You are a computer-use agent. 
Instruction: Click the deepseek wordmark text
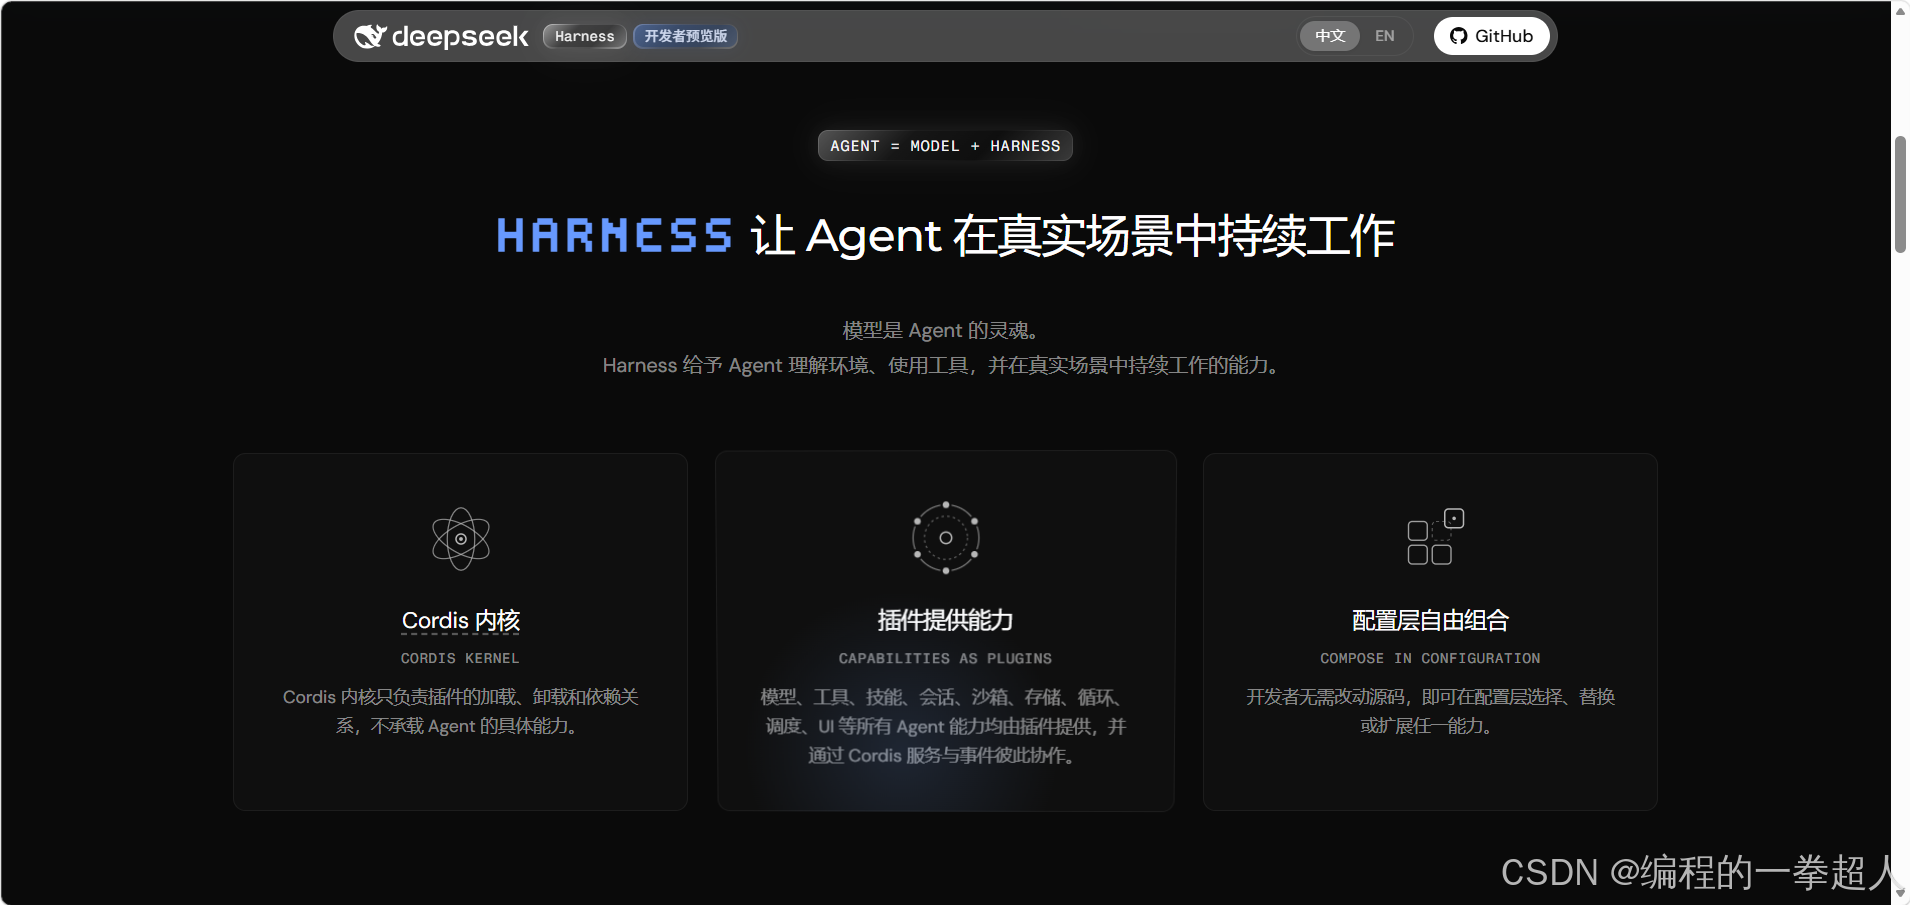tap(460, 36)
